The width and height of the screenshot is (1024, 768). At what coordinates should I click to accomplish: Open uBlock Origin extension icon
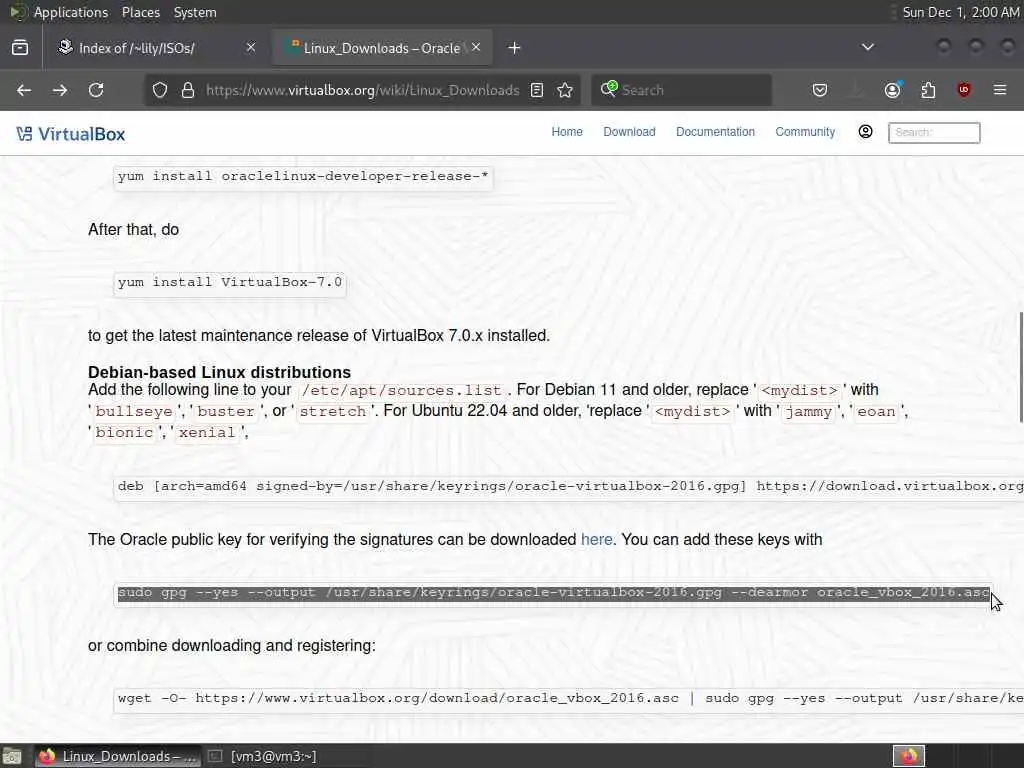pyautogui.click(x=964, y=90)
